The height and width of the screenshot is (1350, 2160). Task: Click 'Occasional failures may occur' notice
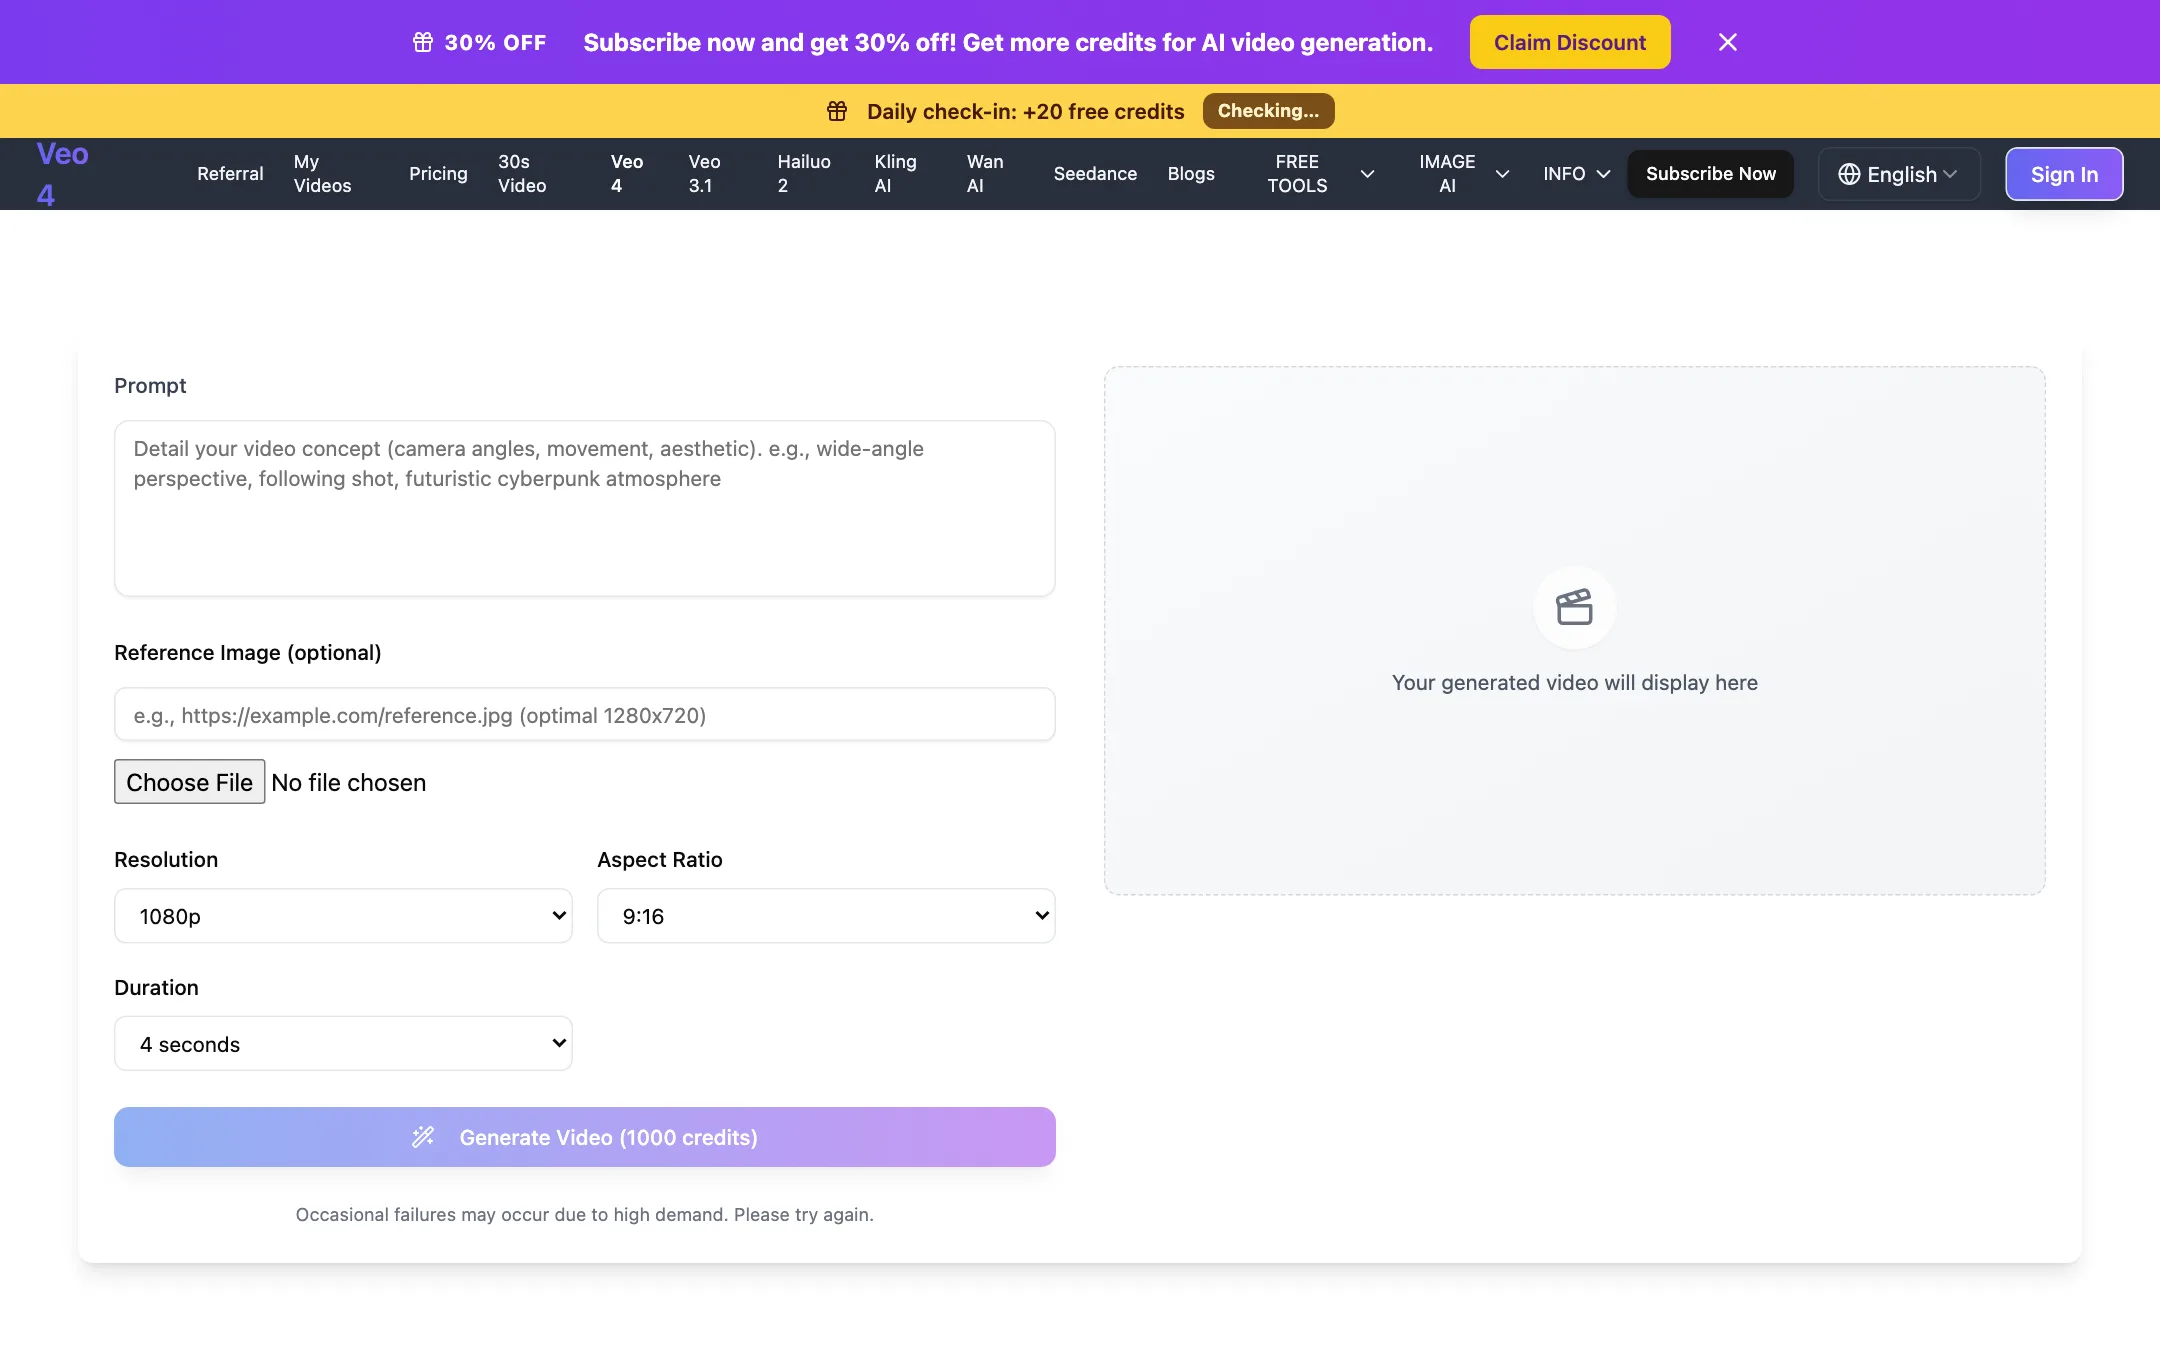click(585, 1214)
